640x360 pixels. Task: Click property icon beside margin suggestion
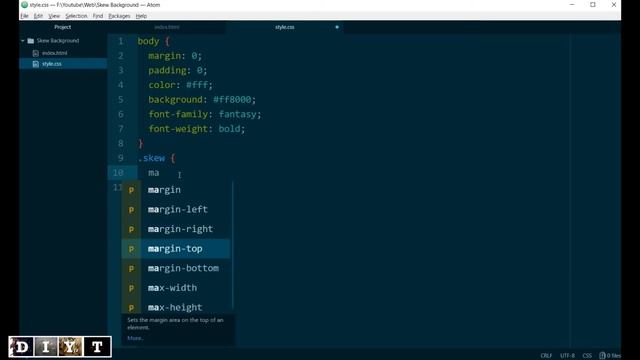[x=131, y=190]
